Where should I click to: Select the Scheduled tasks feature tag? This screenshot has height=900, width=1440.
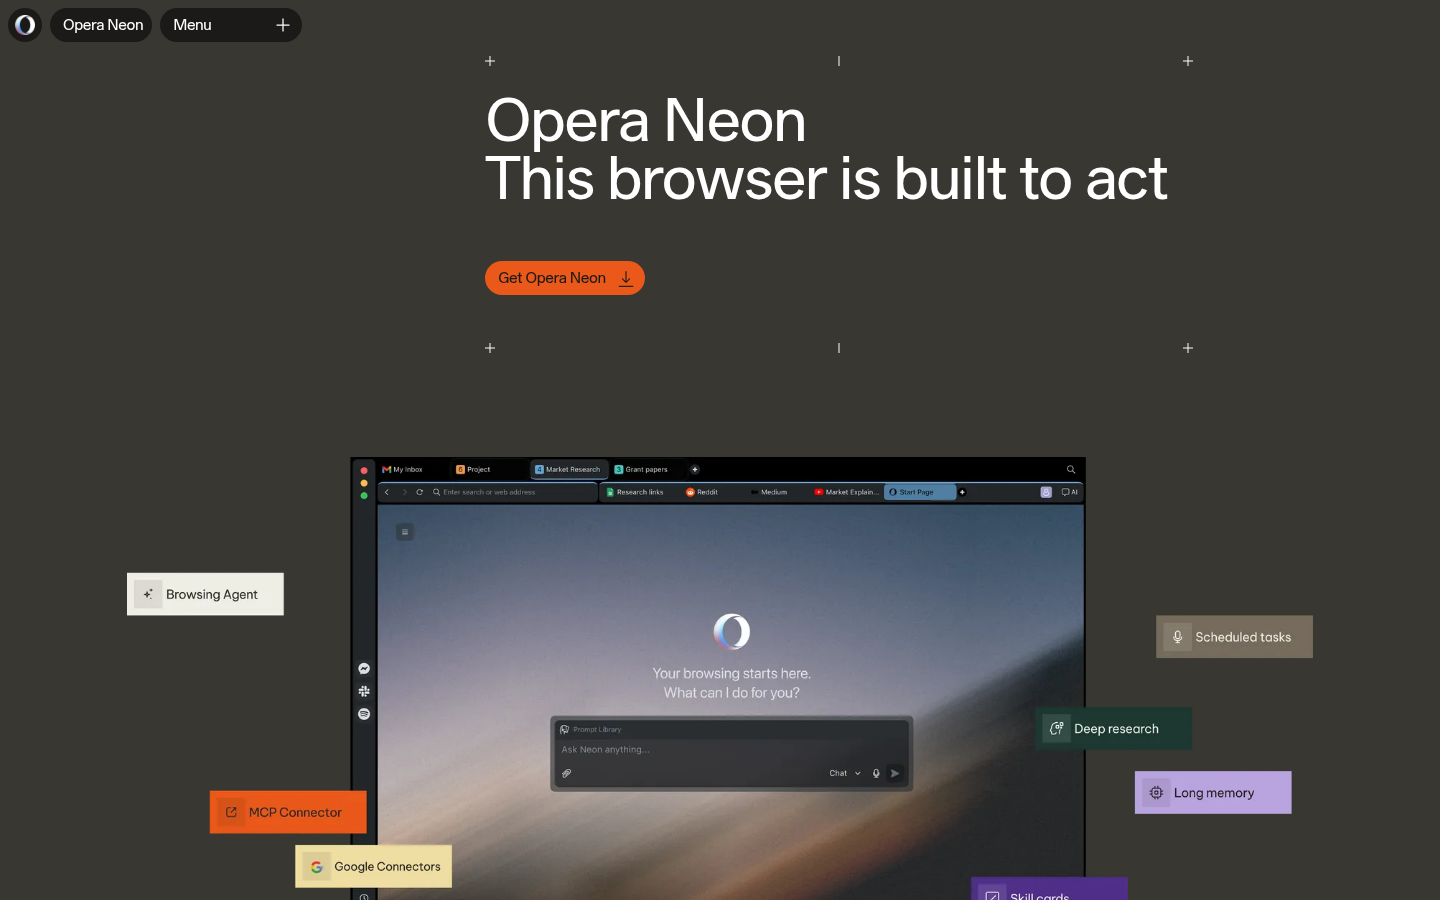click(x=1234, y=637)
